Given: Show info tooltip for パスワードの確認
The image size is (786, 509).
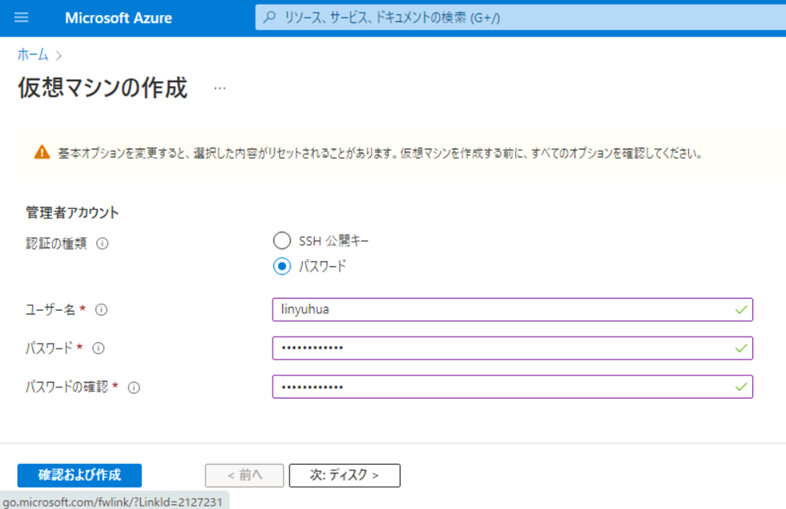Looking at the screenshot, I should tap(134, 388).
